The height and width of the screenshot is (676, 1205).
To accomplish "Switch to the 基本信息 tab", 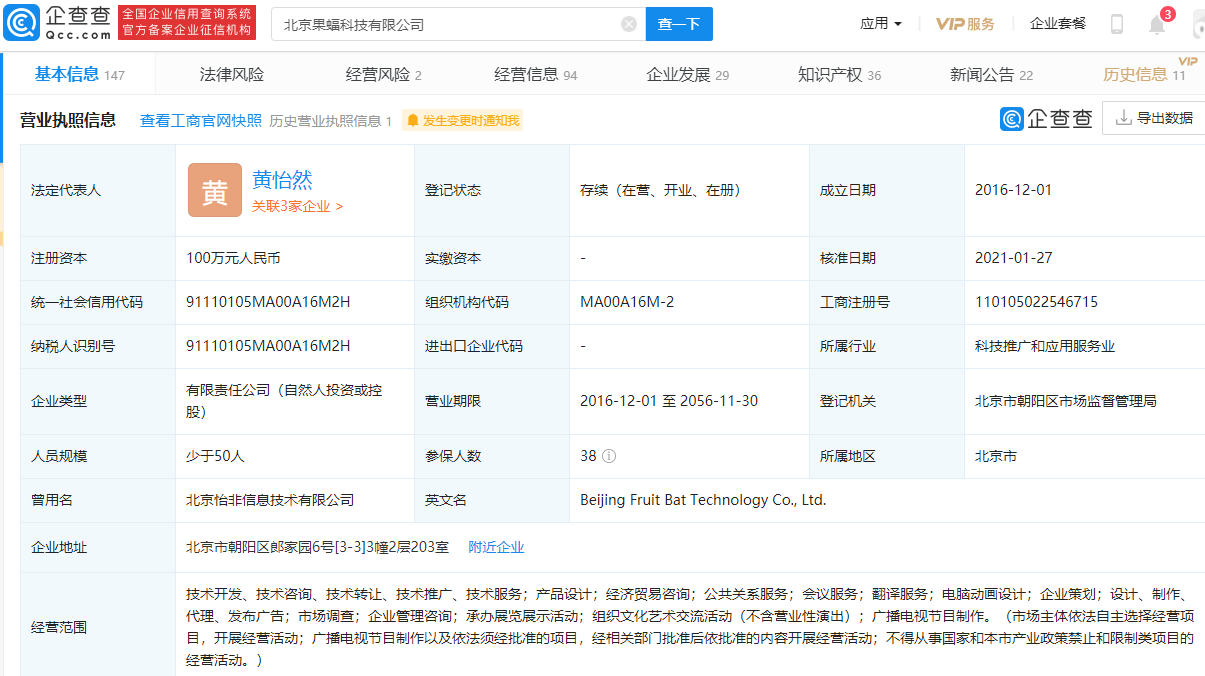I will pyautogui.click(x=80, y=74).
